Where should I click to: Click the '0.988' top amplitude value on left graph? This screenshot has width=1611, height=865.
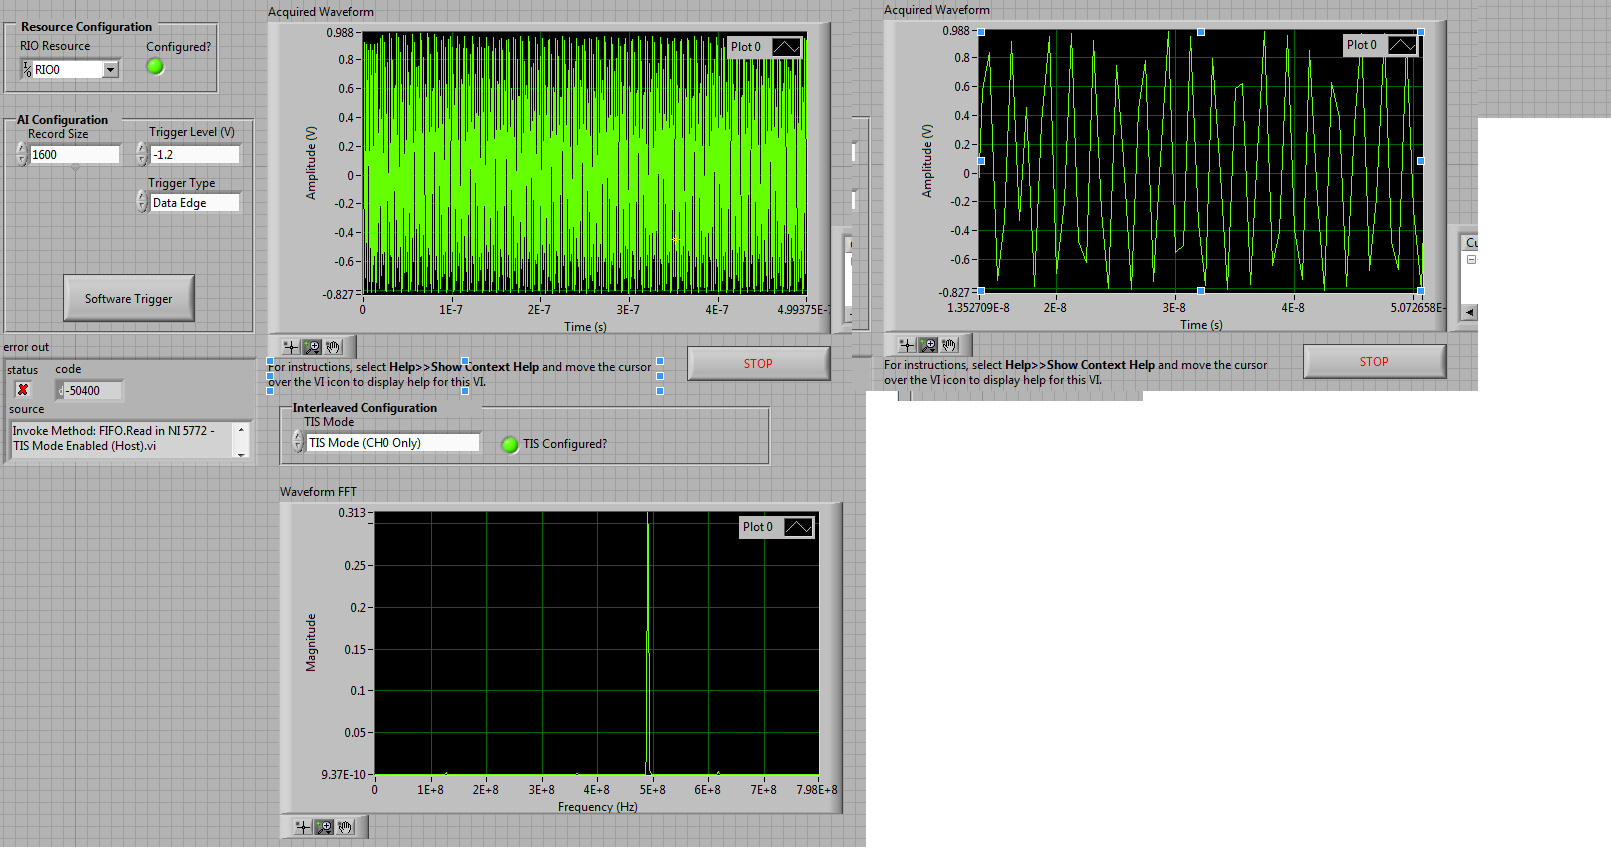tap(340, 33)
